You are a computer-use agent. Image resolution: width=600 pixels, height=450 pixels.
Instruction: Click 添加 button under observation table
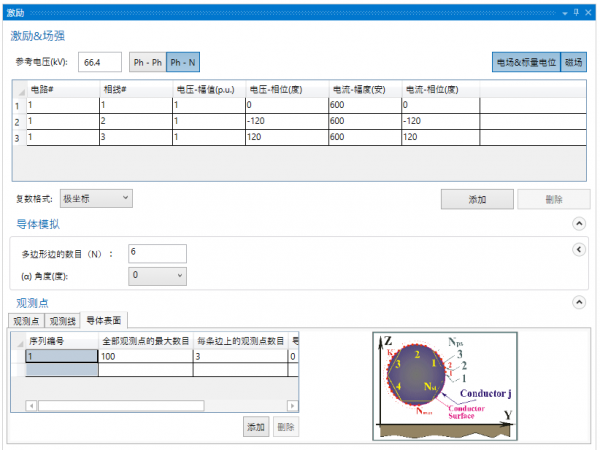pos(256,427)
